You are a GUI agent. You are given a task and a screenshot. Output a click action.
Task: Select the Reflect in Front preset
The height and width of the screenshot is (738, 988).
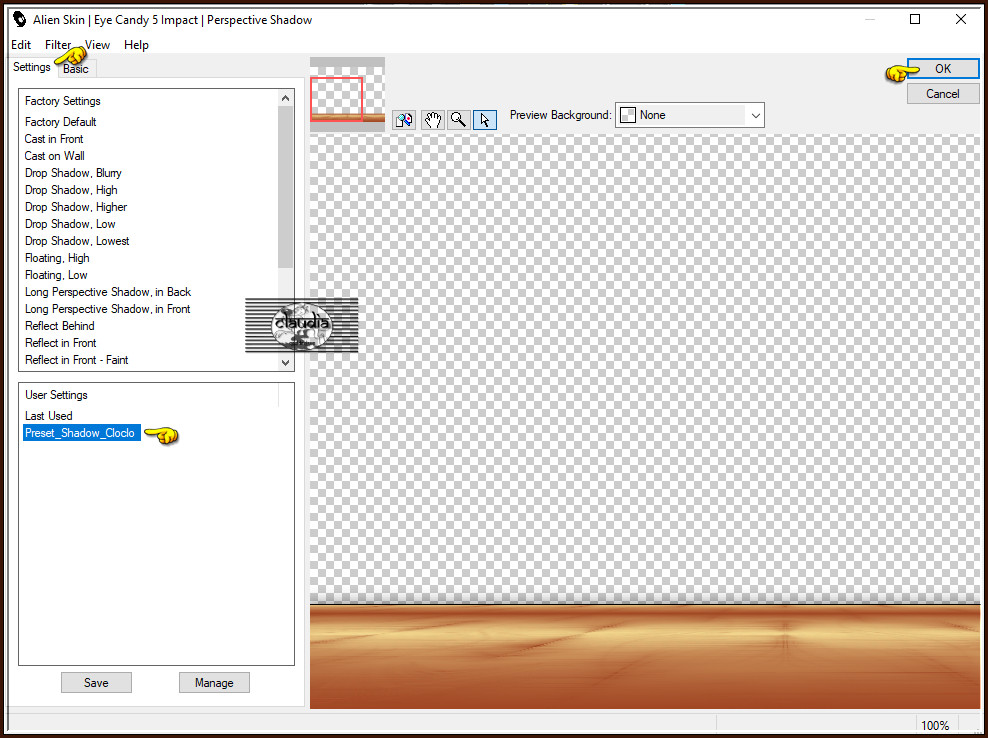60,343
